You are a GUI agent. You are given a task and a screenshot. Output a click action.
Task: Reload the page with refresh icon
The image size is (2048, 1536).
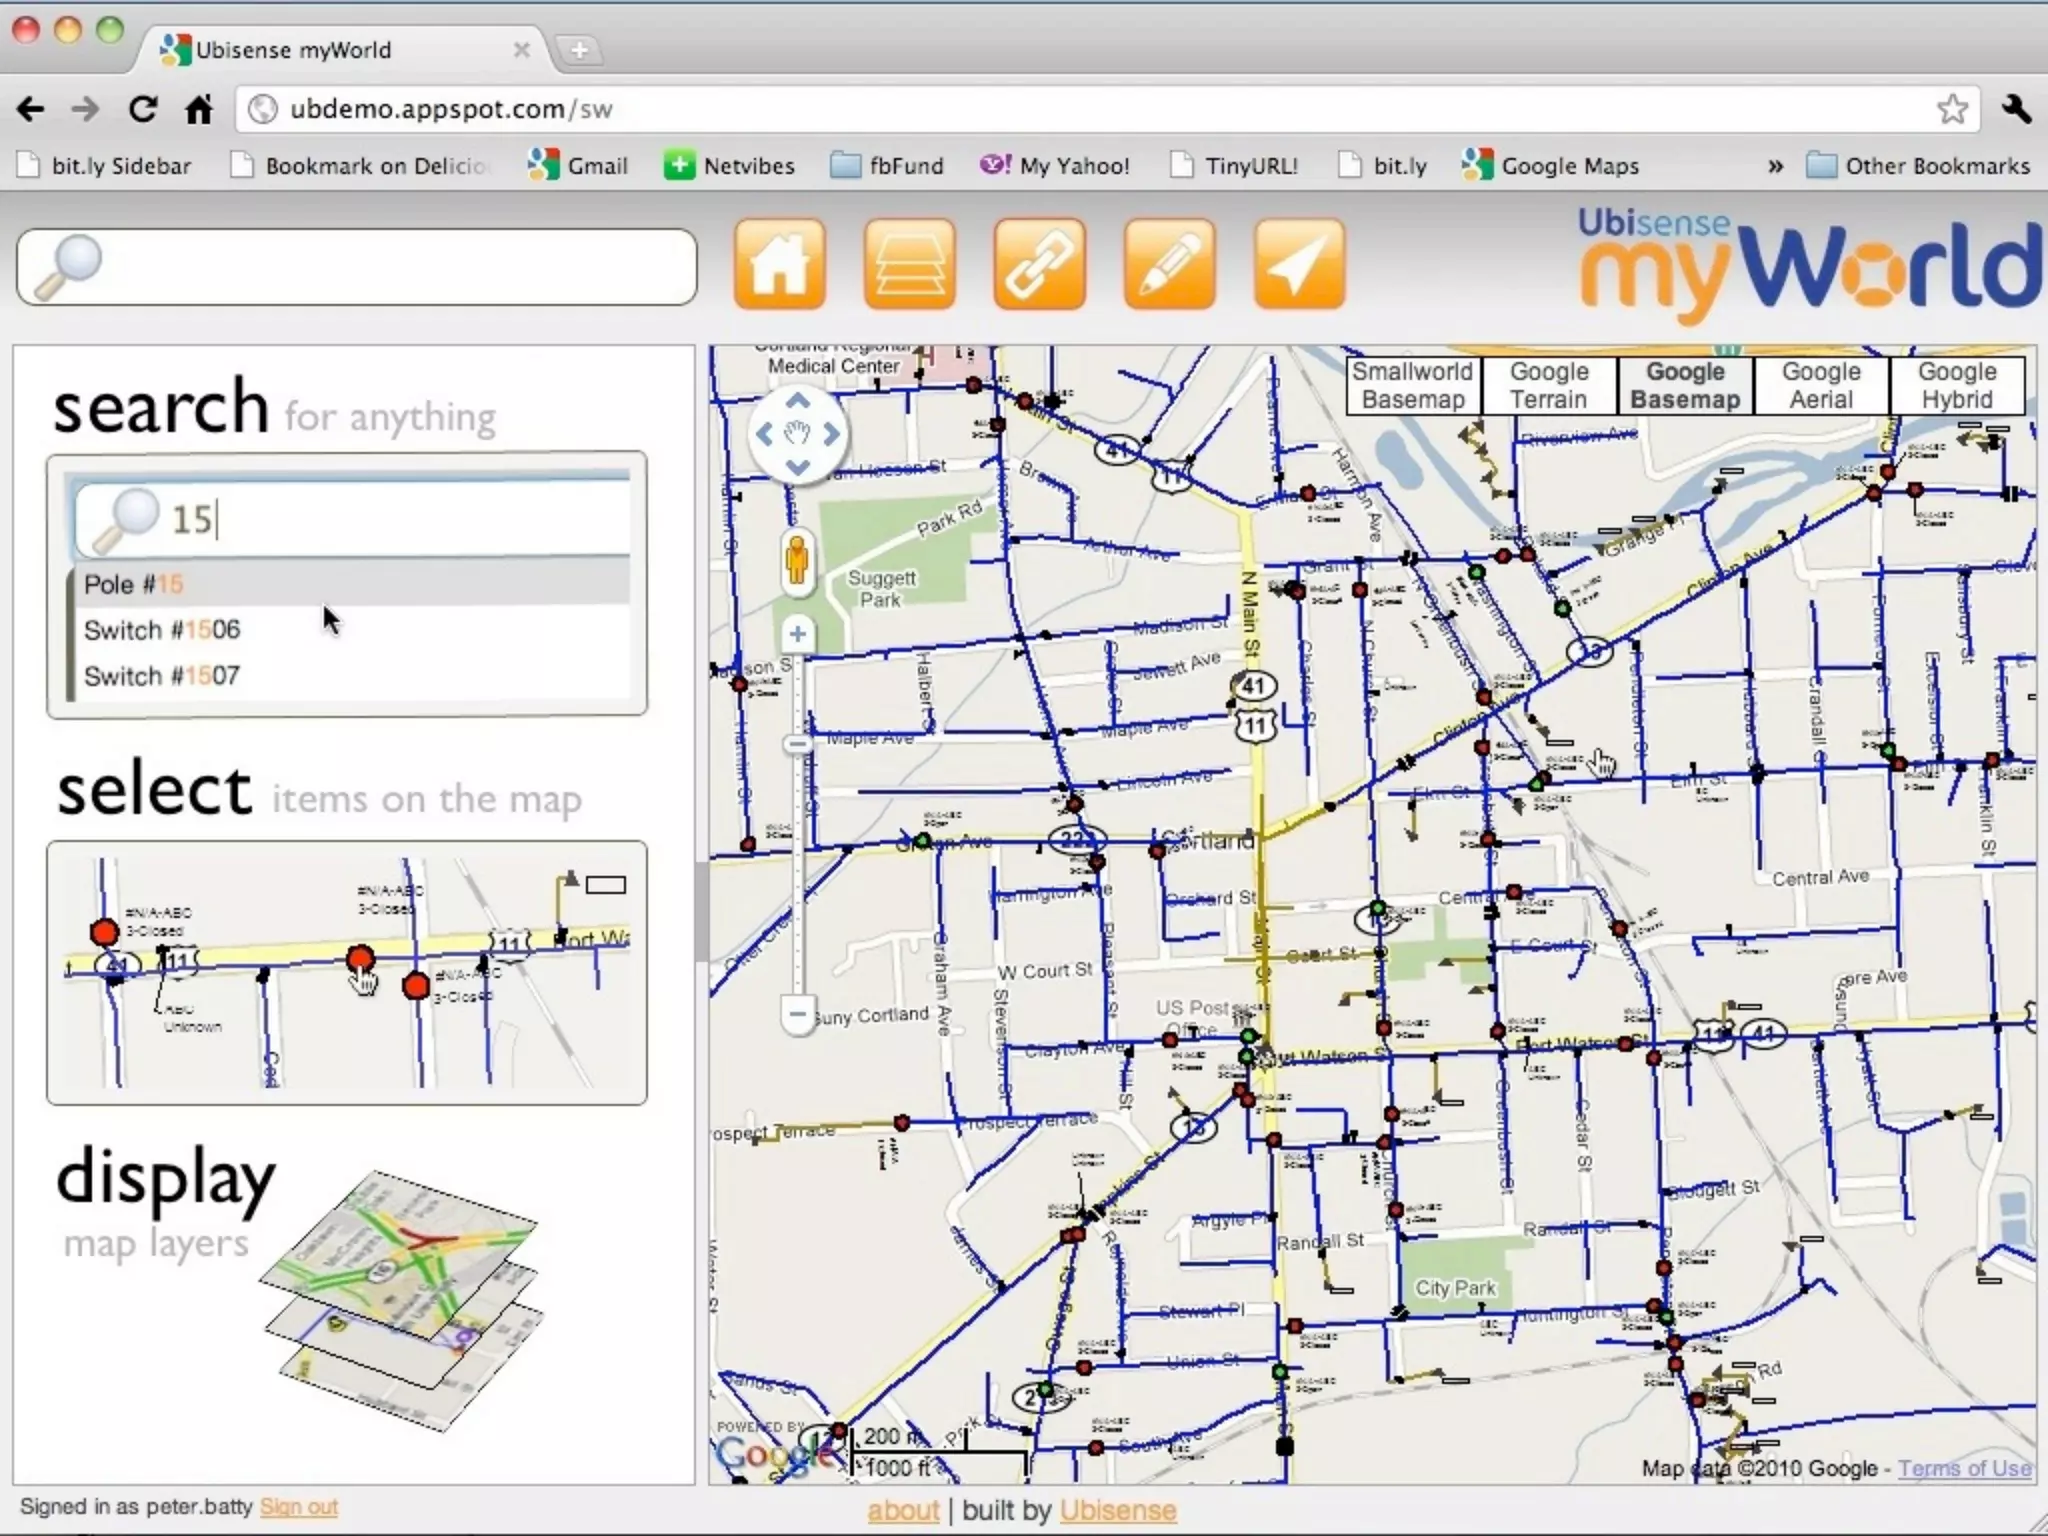click(143, 109)
